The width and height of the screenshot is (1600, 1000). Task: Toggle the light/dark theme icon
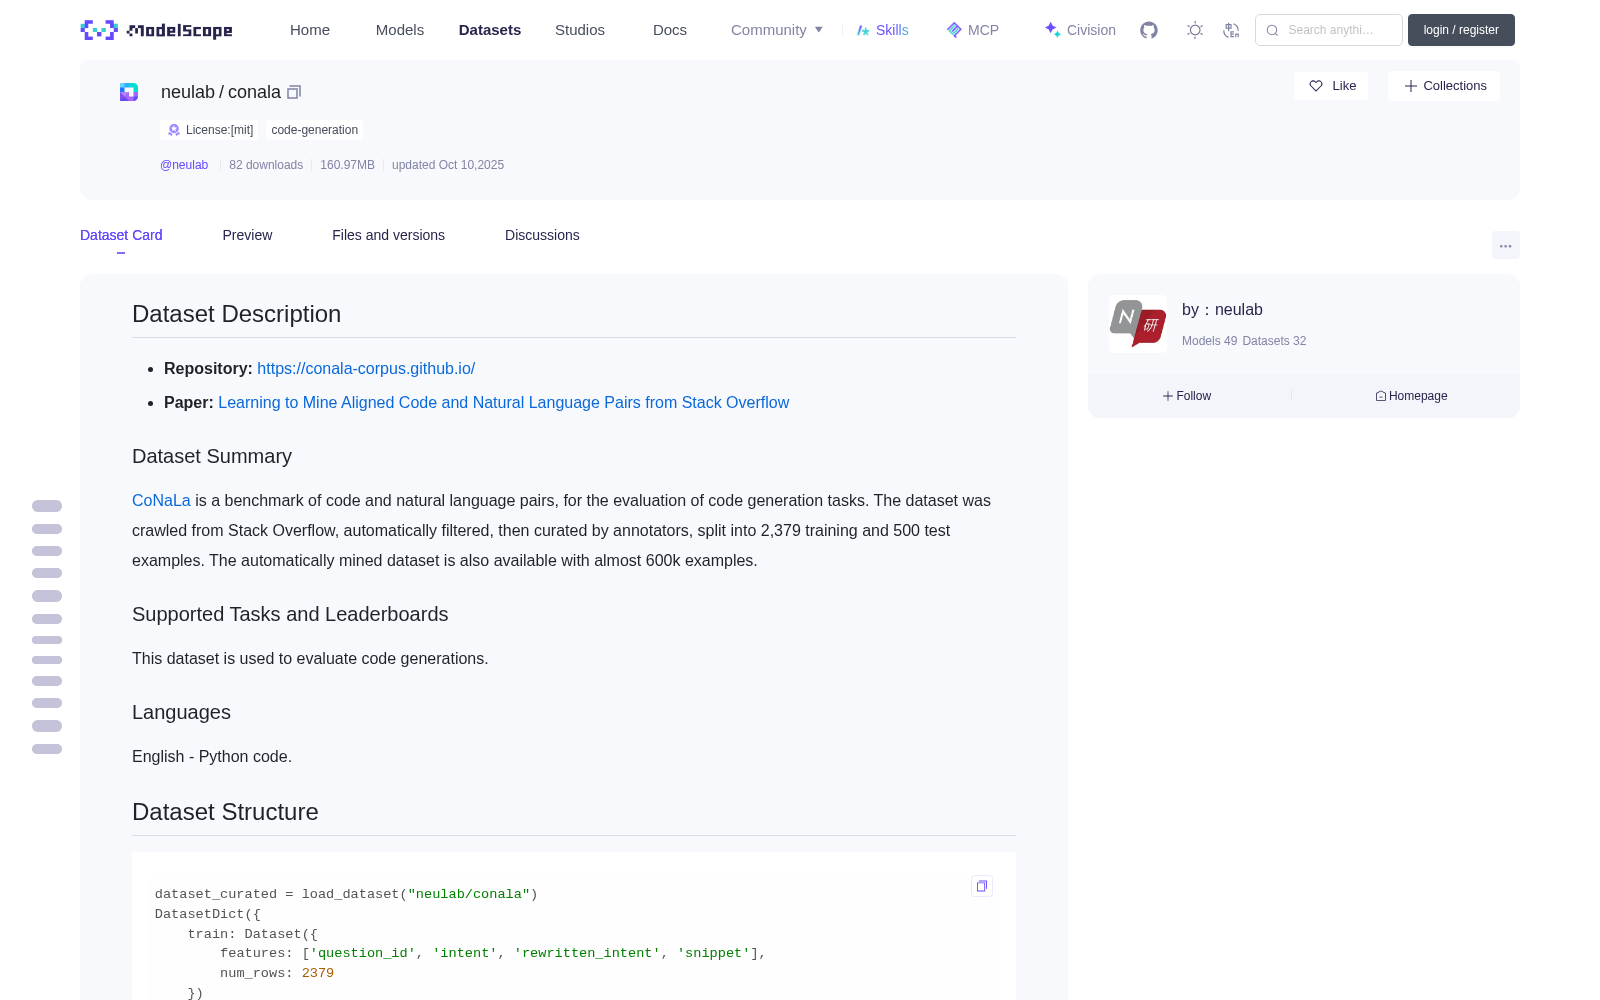coord(1195,30)
